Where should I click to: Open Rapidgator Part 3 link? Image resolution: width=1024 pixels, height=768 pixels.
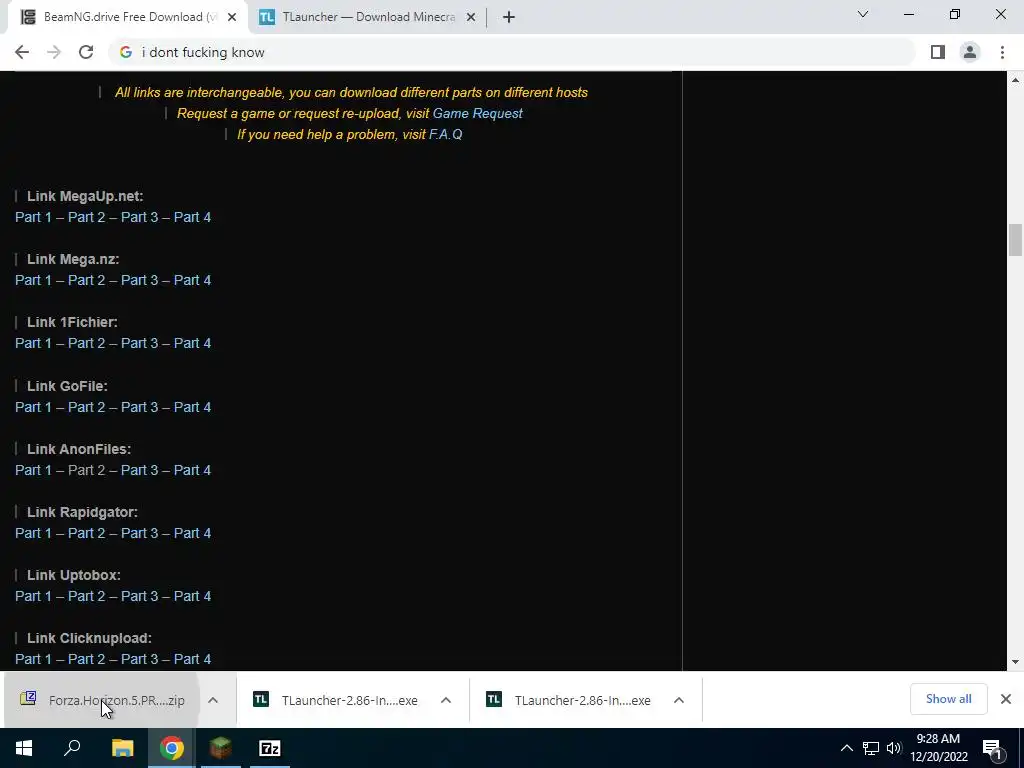(x=139, y=533)
